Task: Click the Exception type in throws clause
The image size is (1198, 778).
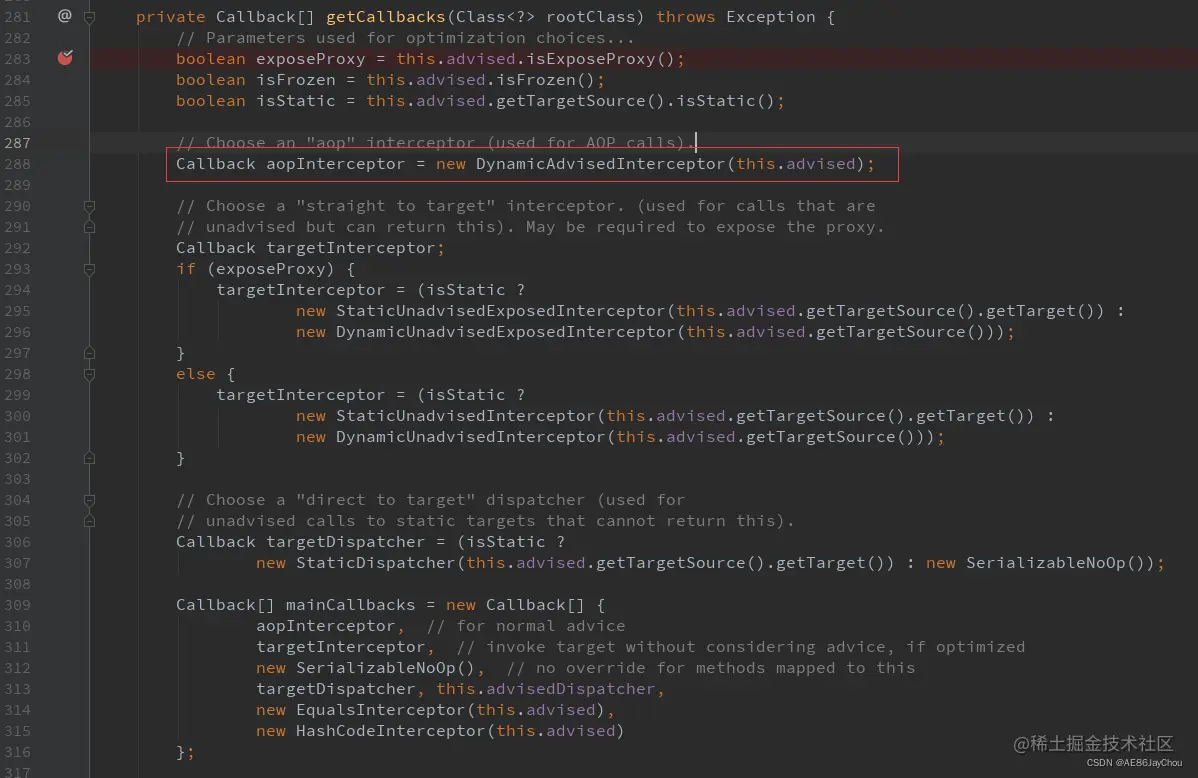Action: 771,17
